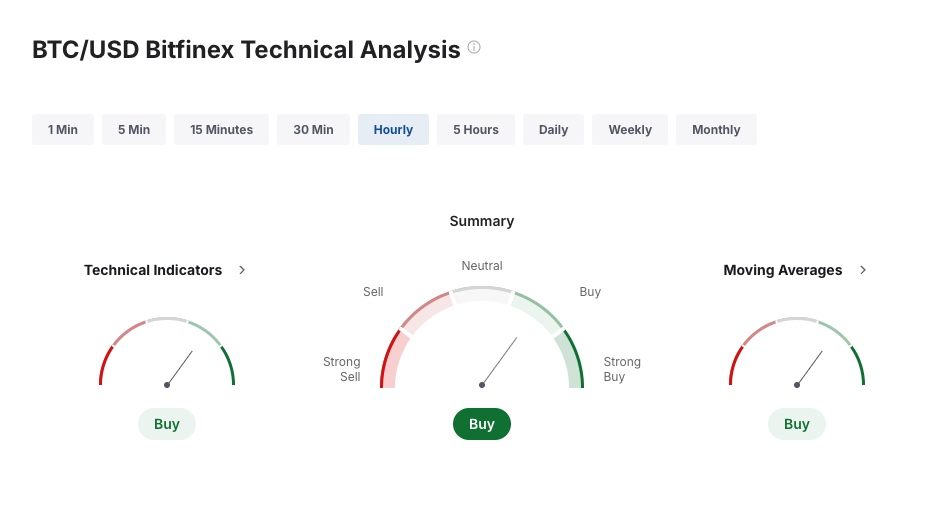Click Buy badge under Technical Indicators
The height and width of the screenshot is (522, 942).
click(x=167, y=424)
